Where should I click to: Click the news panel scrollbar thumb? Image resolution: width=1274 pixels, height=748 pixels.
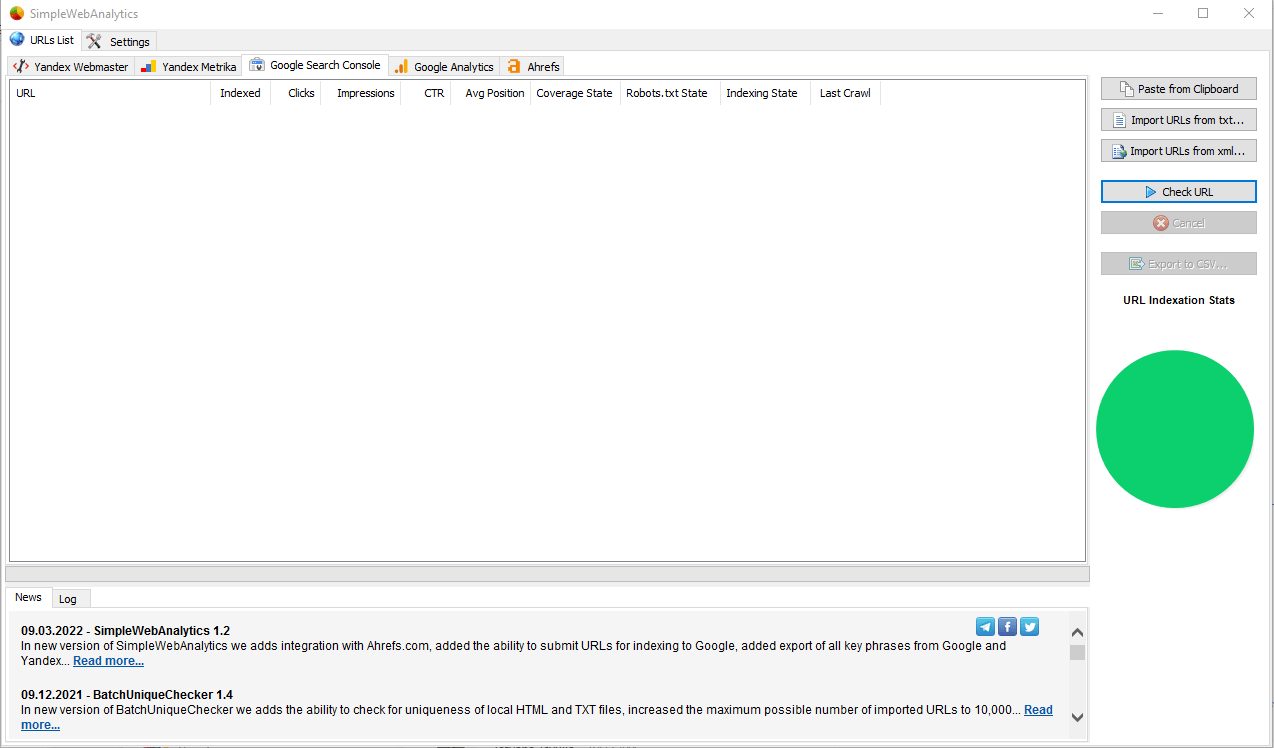pos(1077,653)
